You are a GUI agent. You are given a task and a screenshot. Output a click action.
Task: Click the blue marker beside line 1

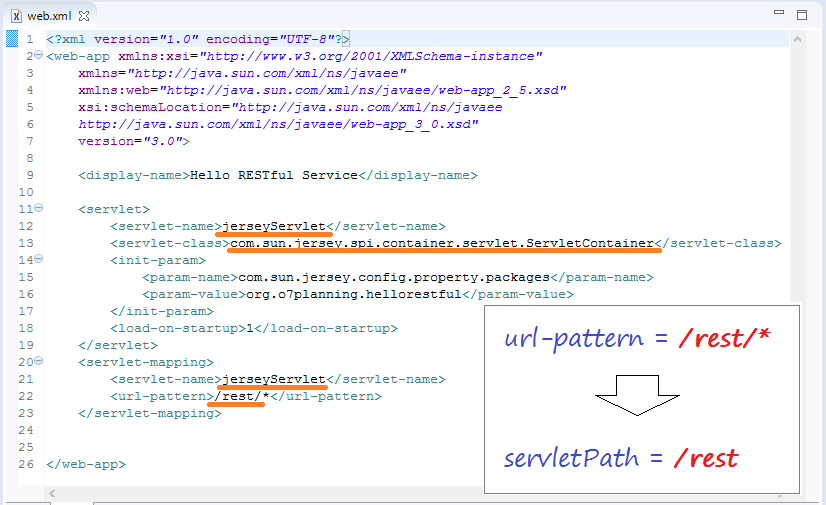(x=12, y=38)
